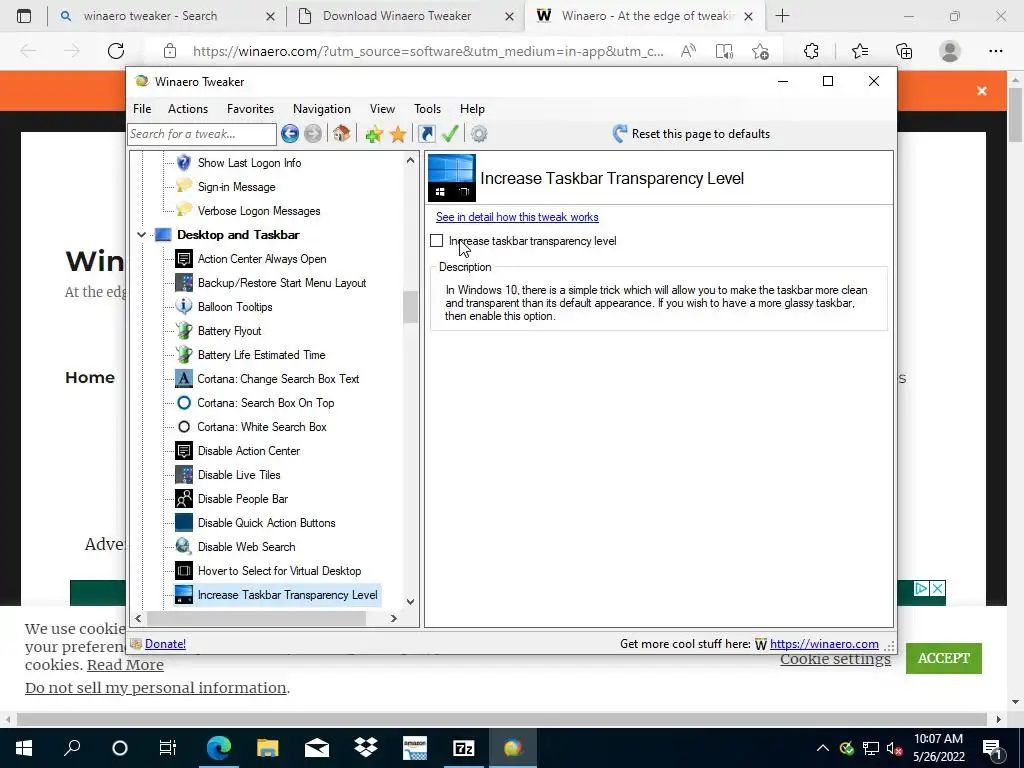Click tree panel scroll down arrow
Viewport: 1024px width, 768px height.
[x=410, y=601]
